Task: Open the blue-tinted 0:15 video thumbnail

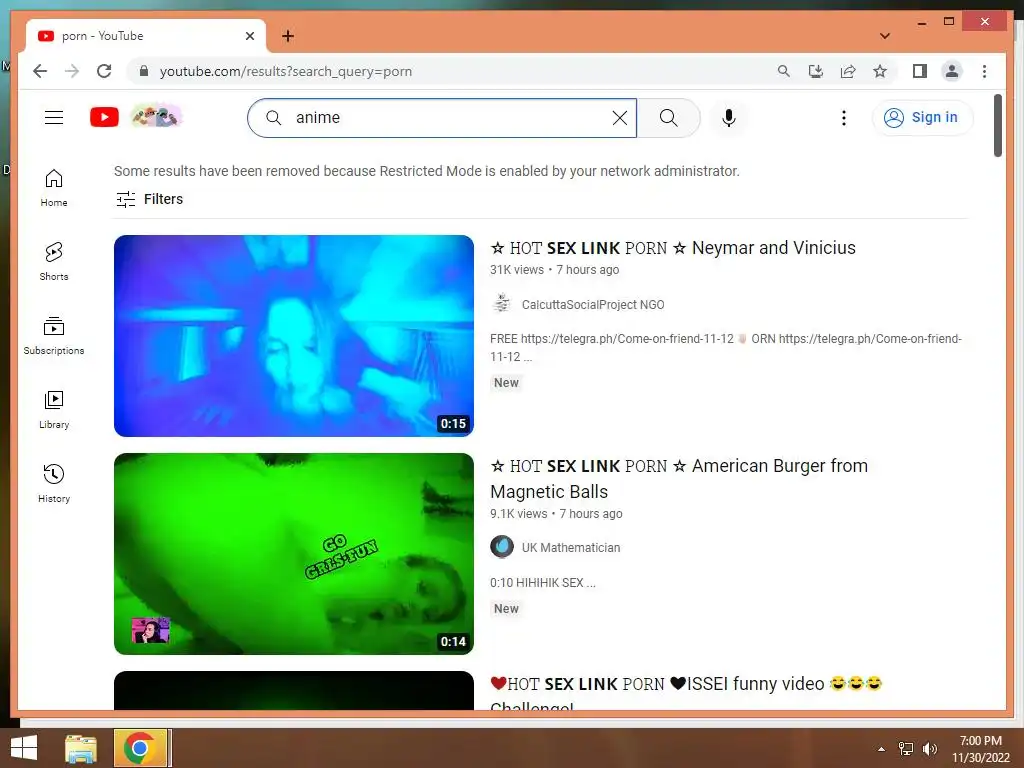Action: coord(294,336)
